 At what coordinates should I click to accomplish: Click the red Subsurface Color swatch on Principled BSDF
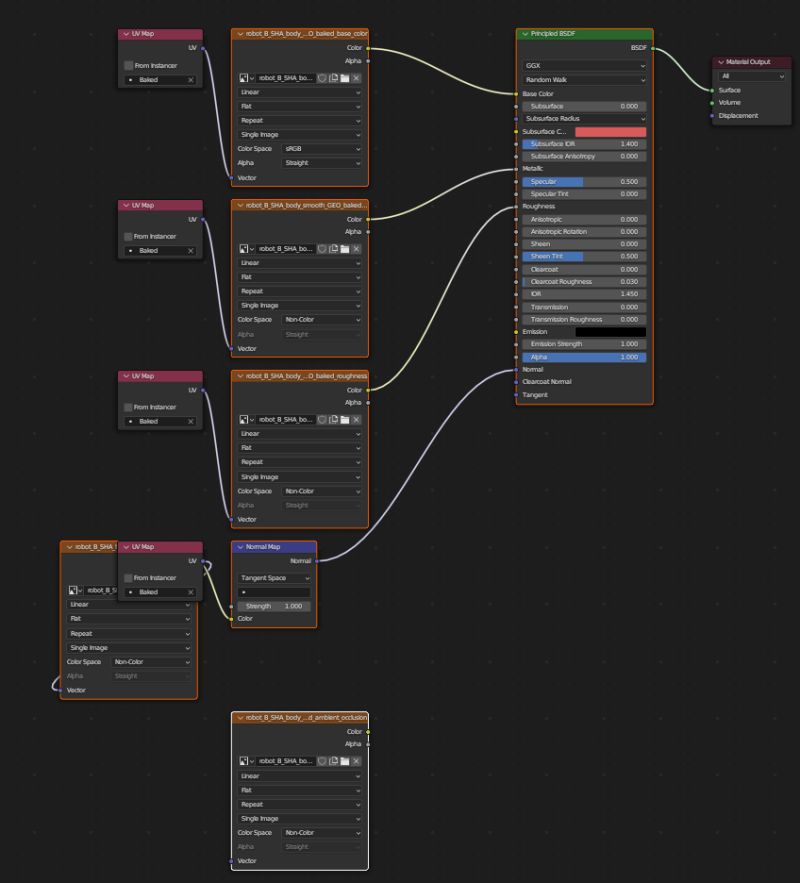tap(610, 131)
